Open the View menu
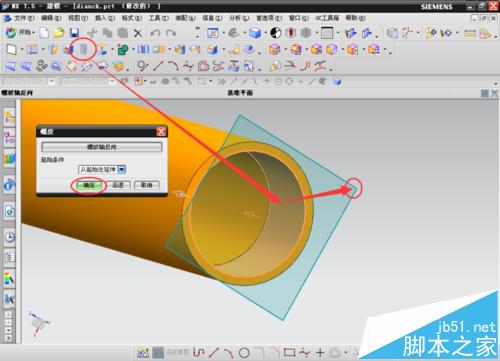The width and height of the screenshot is (500, 361). [x=78, y=18]
